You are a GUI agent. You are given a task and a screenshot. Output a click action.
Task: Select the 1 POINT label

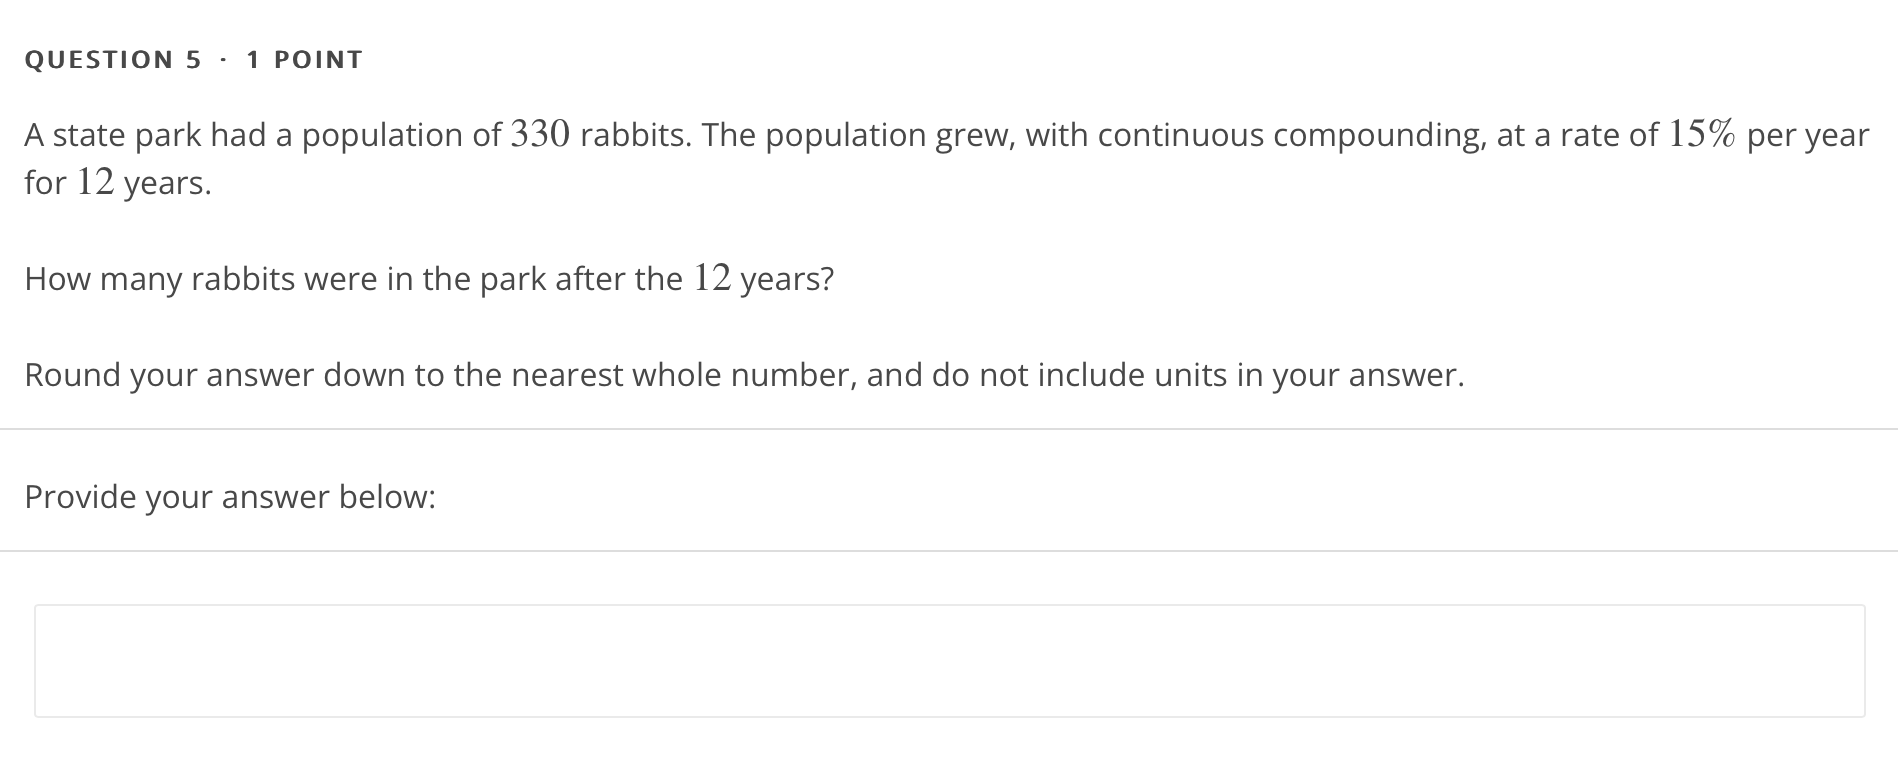tap(302, 59)
